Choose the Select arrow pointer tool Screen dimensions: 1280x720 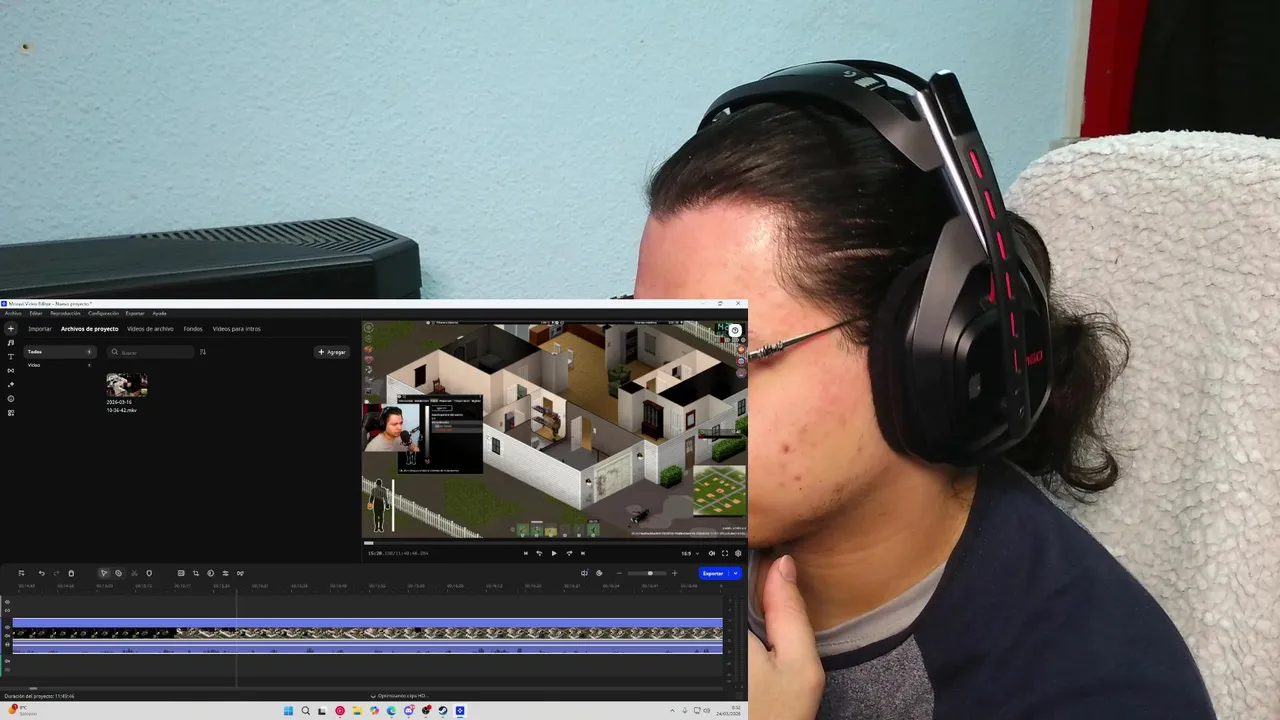pyautogui.click(x=104, y=573)
